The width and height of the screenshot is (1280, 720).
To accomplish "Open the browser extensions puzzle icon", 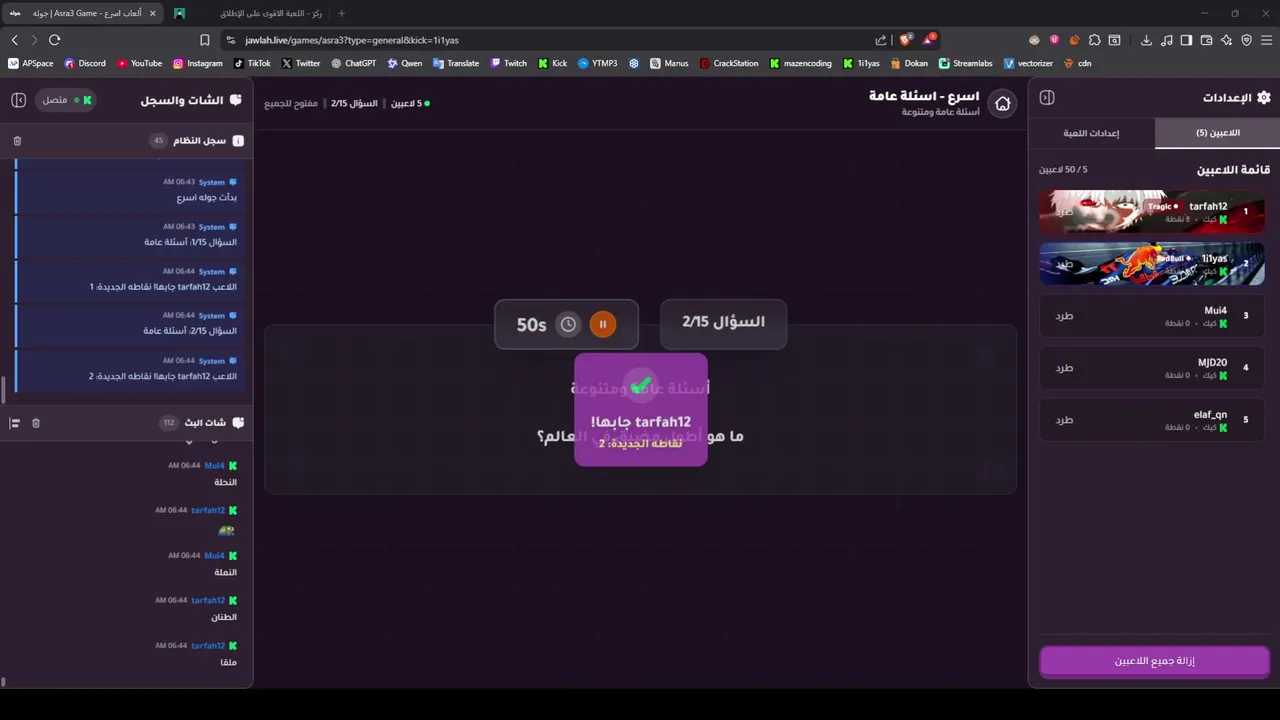I will pos(1095,40).
